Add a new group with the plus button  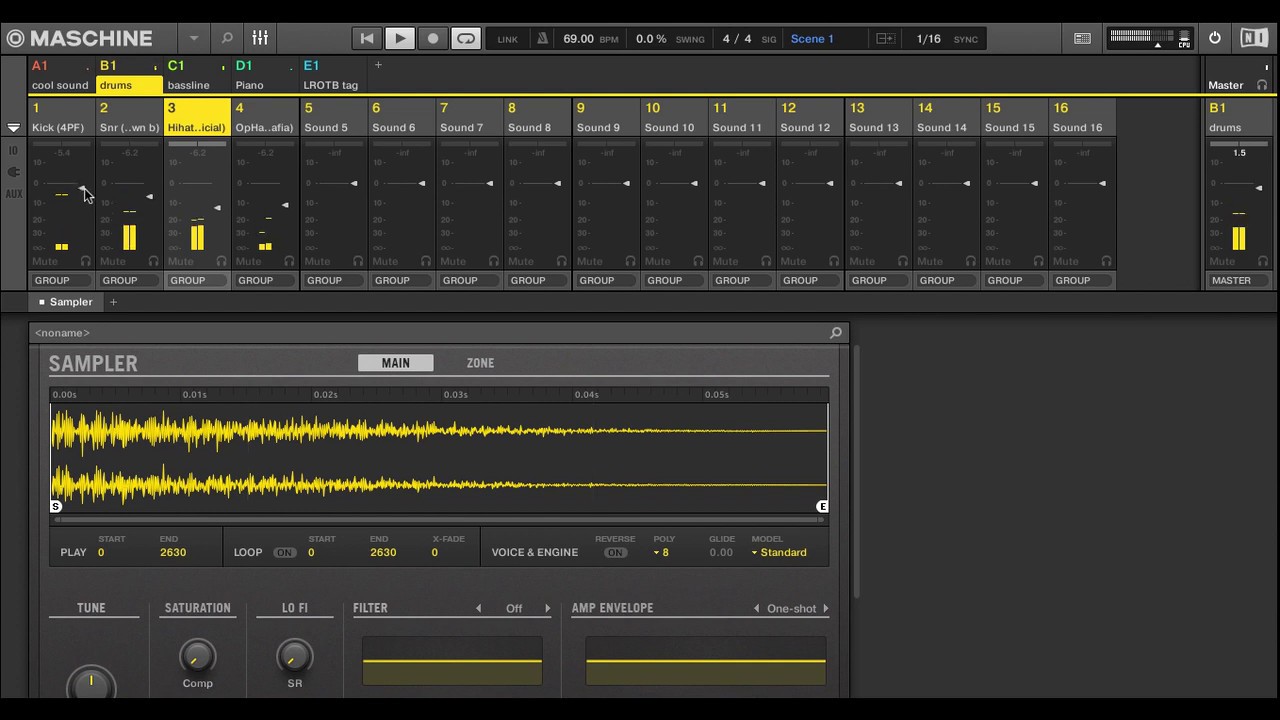point(378,65)
